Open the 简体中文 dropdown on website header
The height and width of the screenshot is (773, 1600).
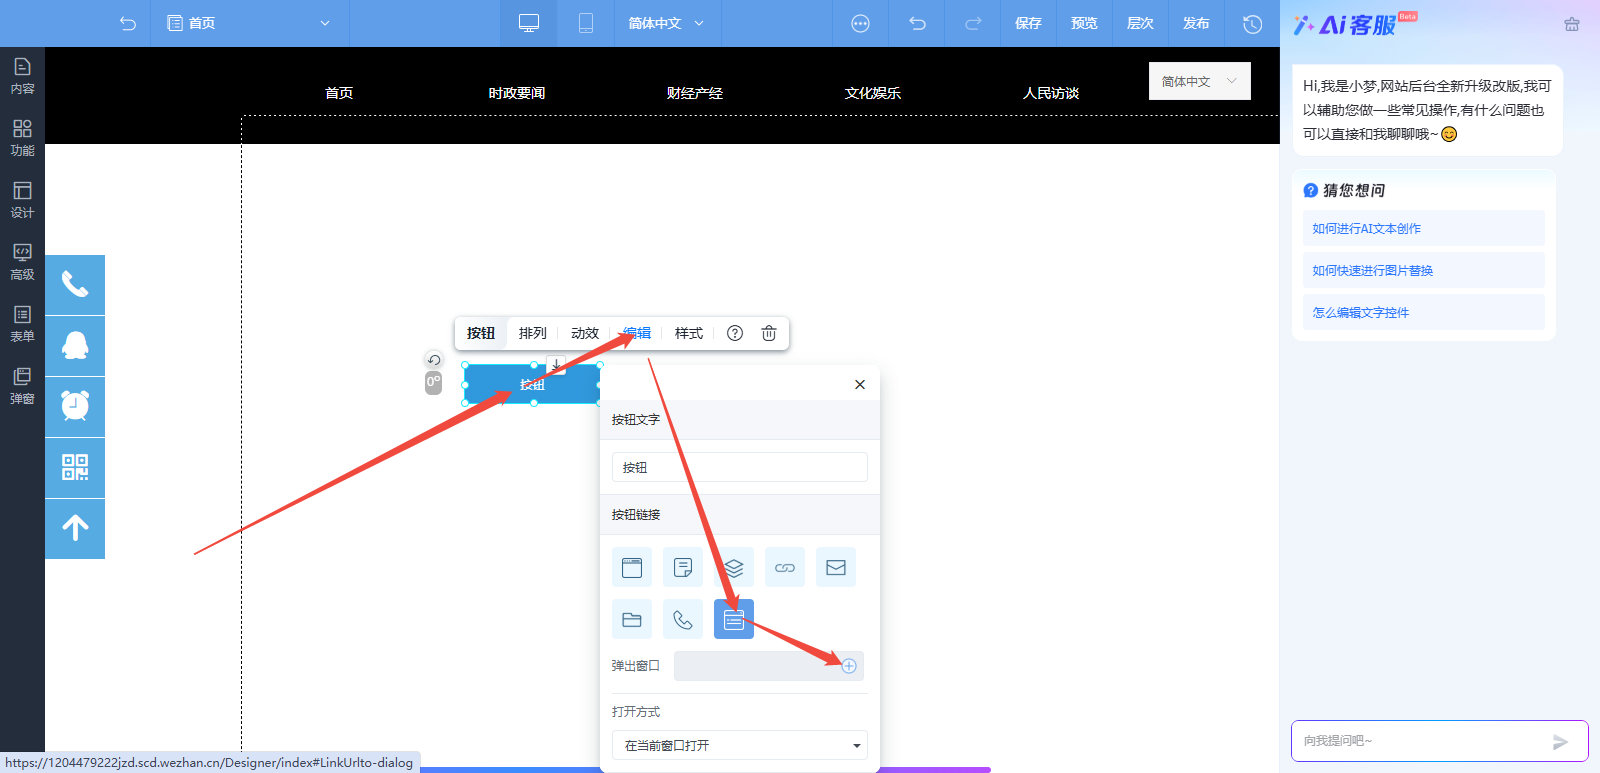1200,81
